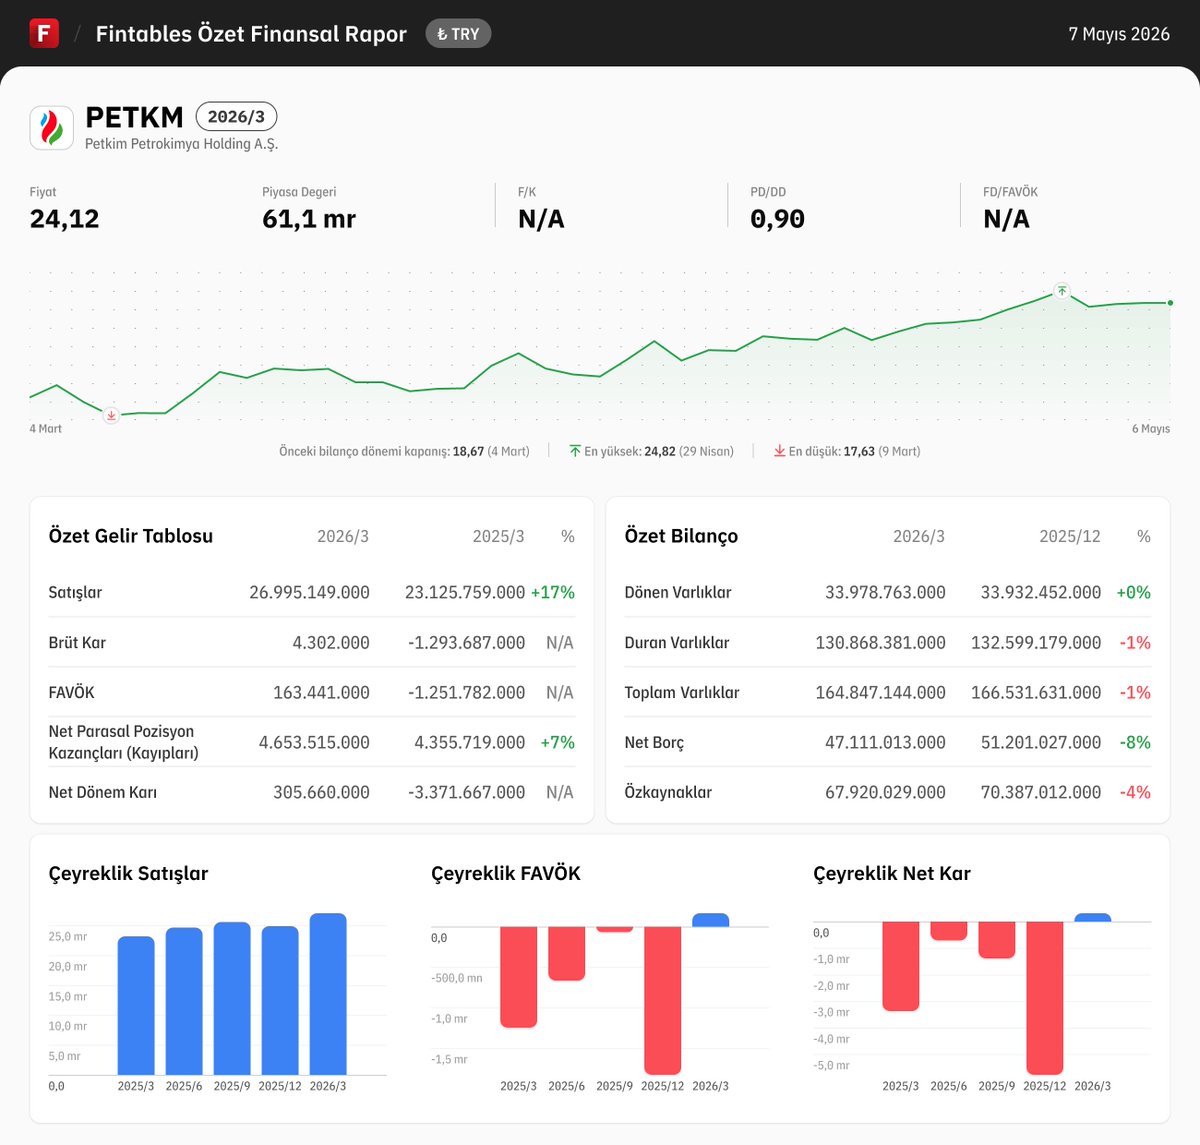
Task: Click the chart endpoint dot at 6 Mayıs
Action: point(1170,303)
